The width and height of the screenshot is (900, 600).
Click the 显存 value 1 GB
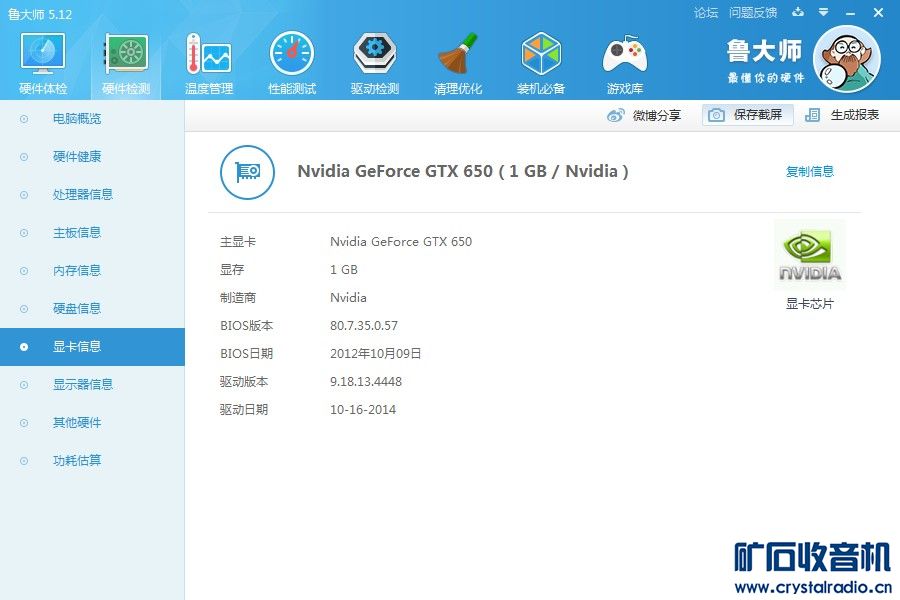[343, 270]
